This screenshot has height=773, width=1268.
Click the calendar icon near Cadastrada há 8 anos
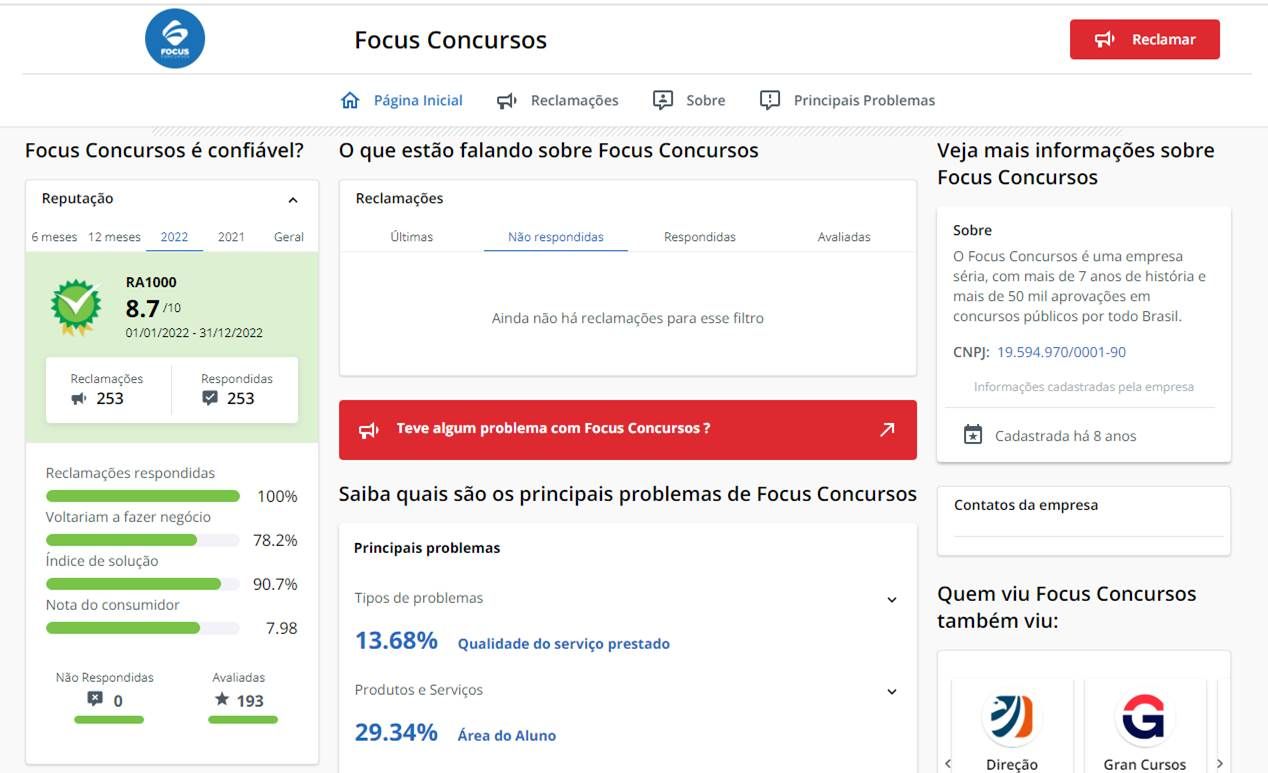point(972,435)
